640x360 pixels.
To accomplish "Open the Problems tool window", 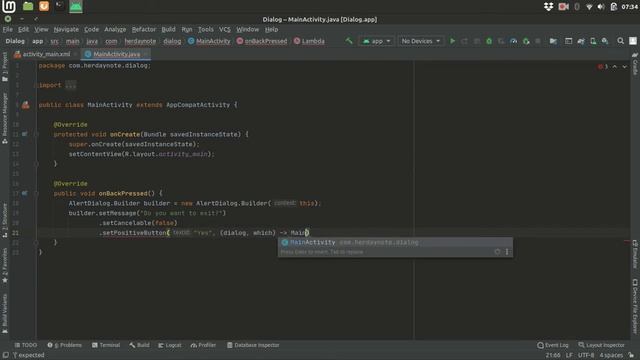I will point(64,345).
